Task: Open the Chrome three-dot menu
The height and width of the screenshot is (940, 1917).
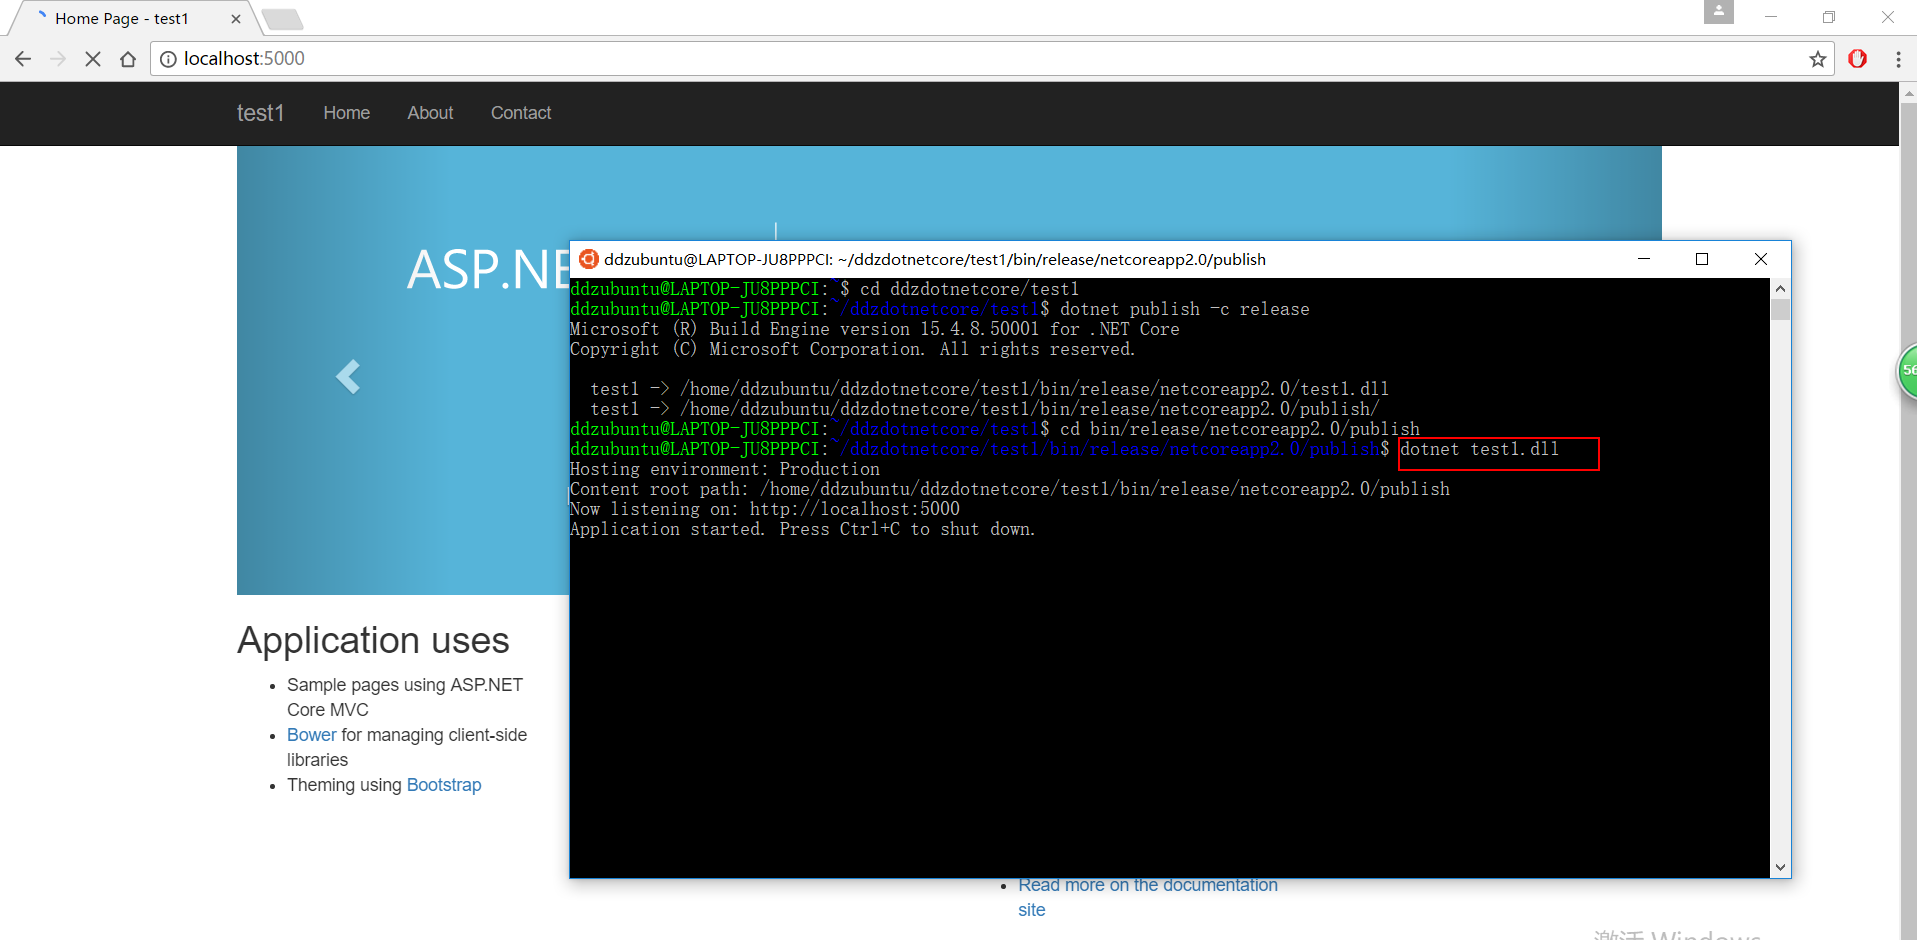Action: click(x=1898, y=59)
